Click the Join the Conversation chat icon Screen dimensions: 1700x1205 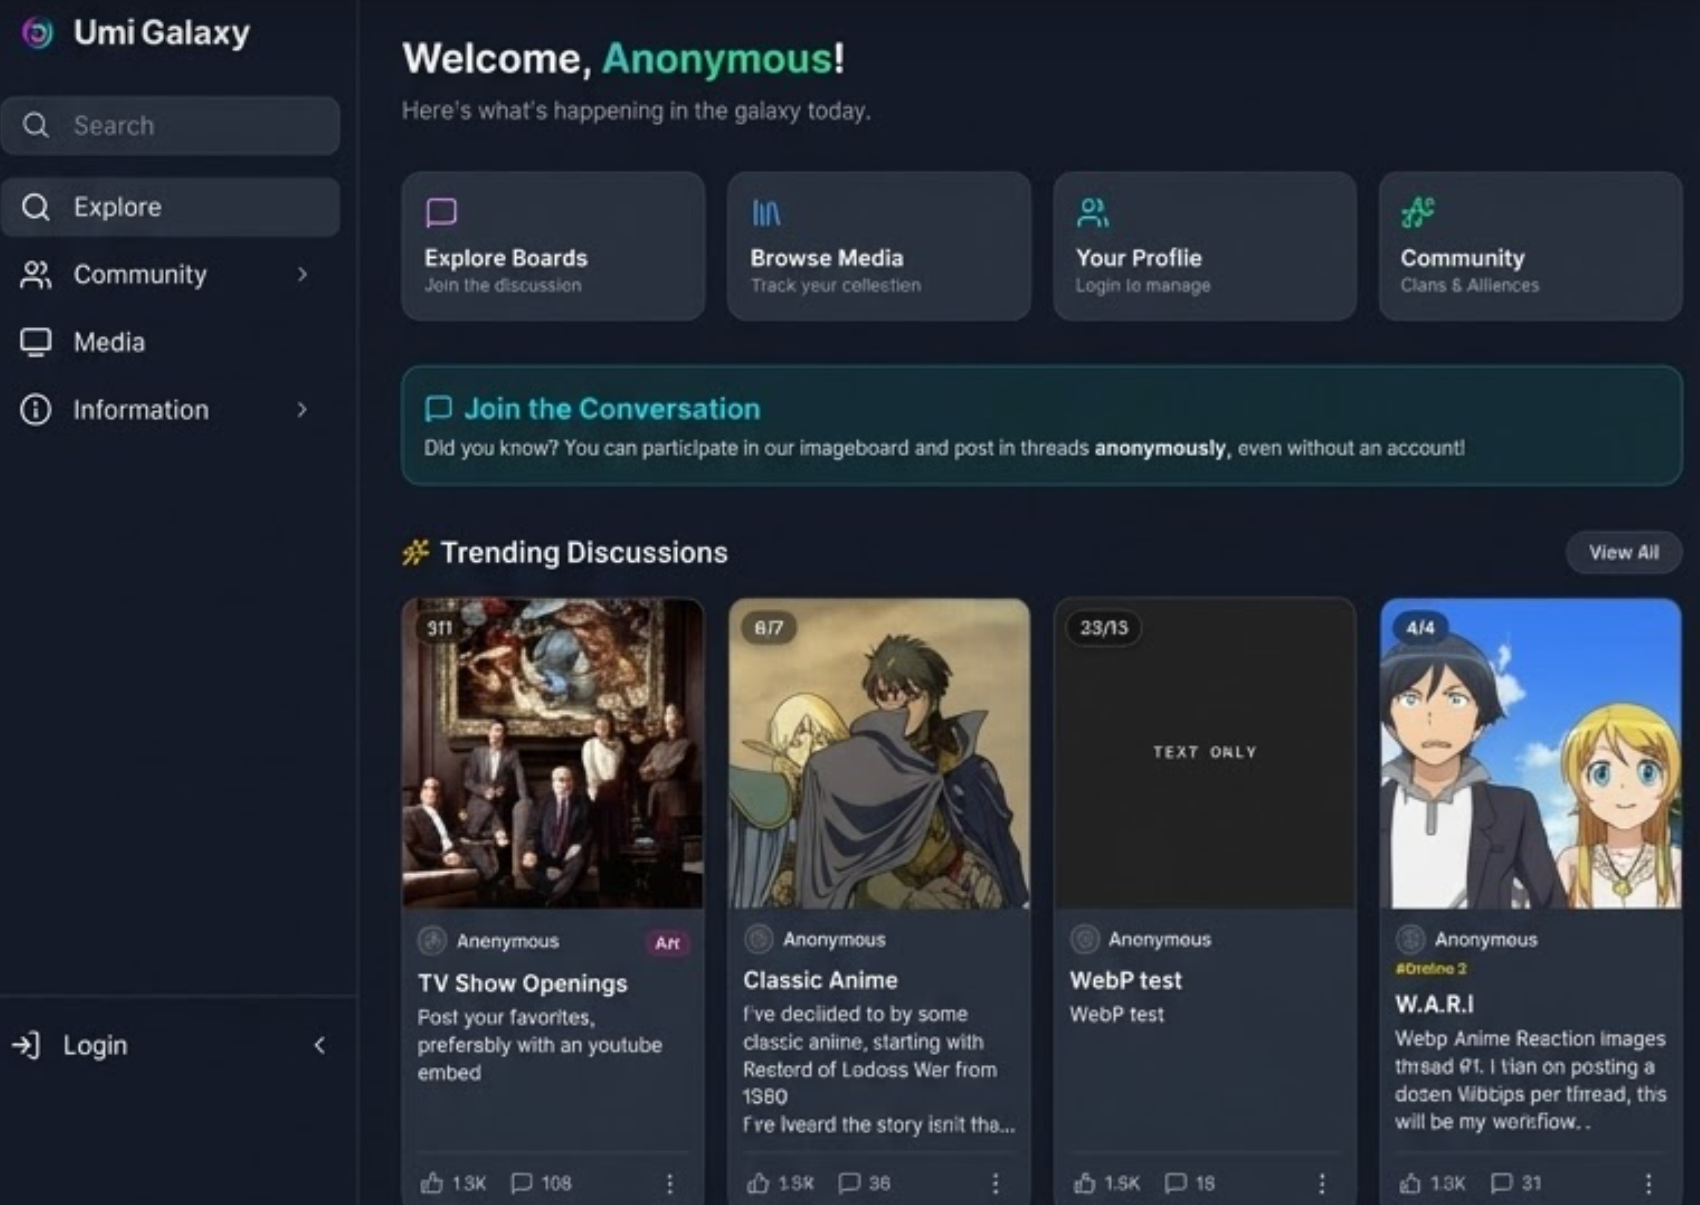438,409
